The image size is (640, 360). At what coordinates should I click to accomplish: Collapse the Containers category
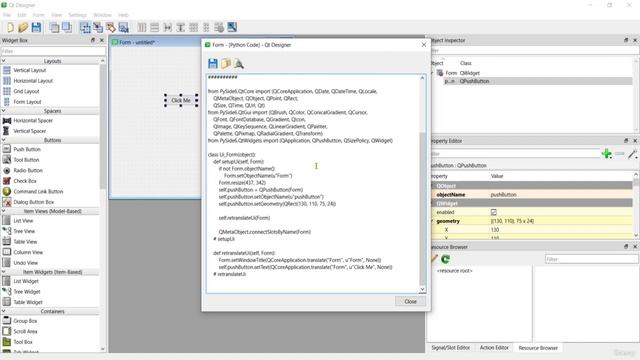coord(3,311)
